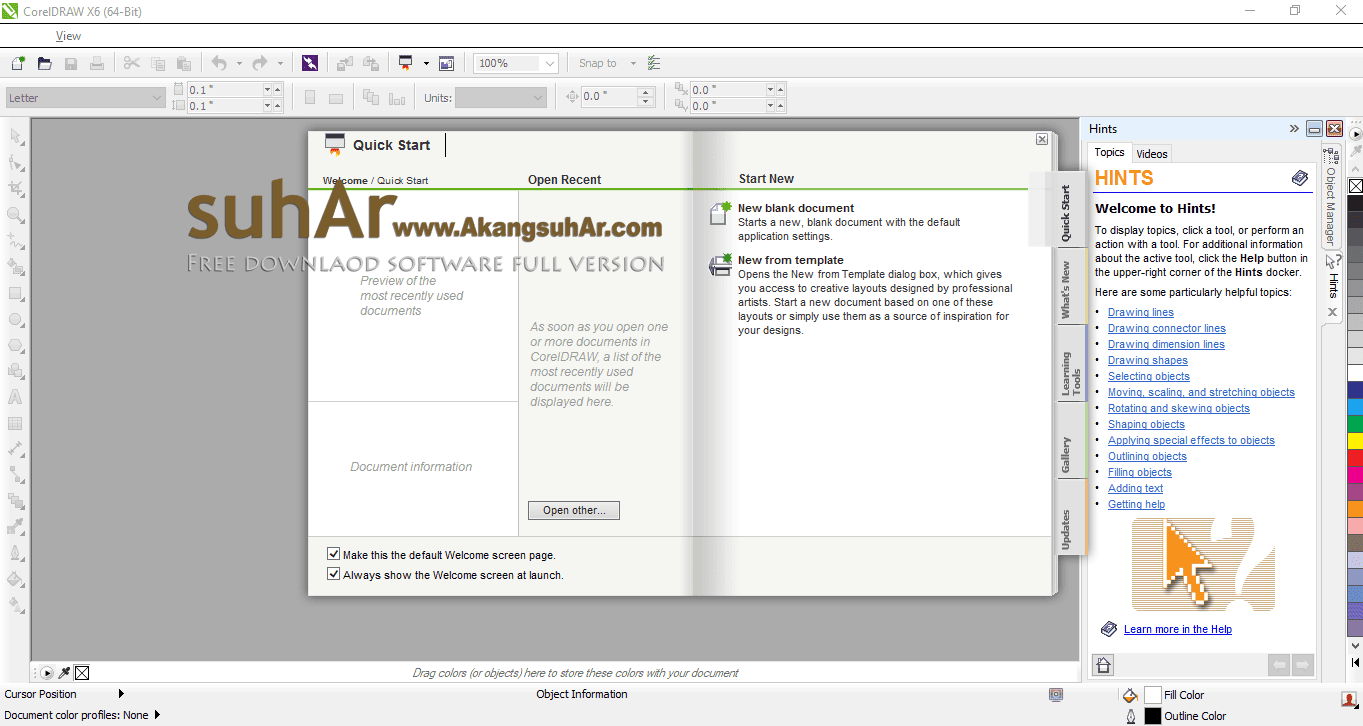The height and width of the screenshot is (726, 1363).
Task: Click the page width 0.1" input field
Action: click(225, 89)
